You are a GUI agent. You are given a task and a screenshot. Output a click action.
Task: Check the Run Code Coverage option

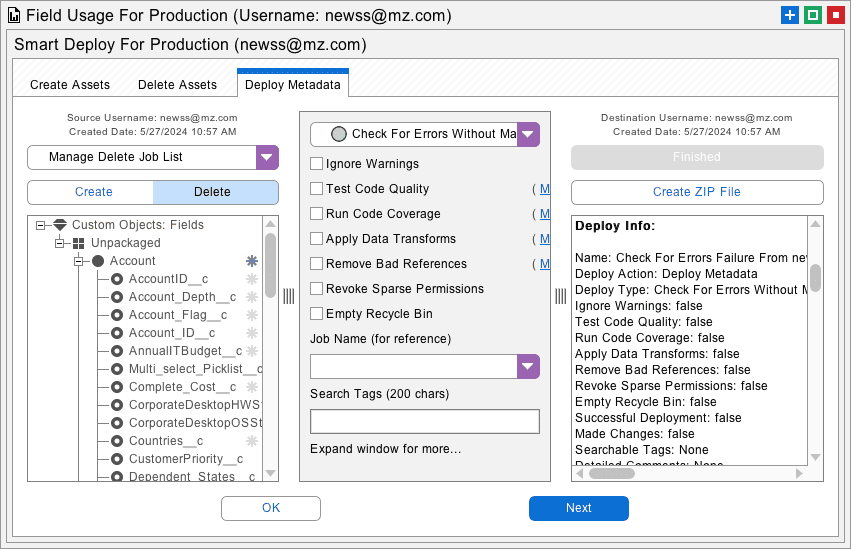[317, 214]
